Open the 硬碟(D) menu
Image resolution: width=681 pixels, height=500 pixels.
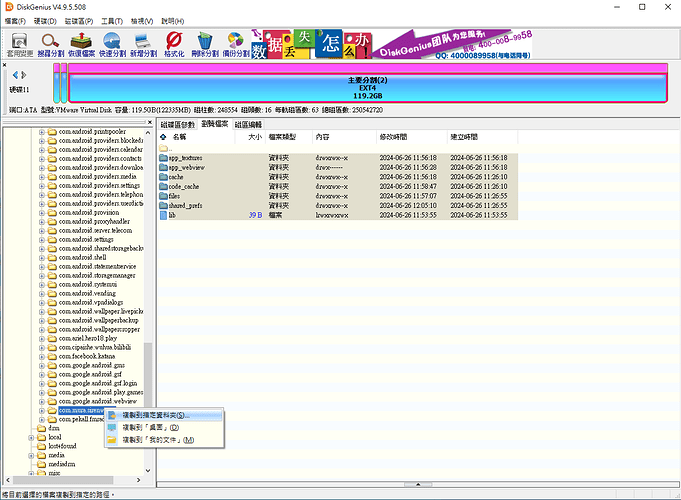45,21
